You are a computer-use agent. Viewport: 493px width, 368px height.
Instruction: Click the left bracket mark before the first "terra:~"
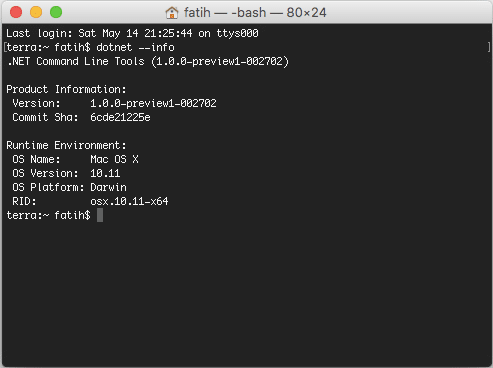[5, 47]
